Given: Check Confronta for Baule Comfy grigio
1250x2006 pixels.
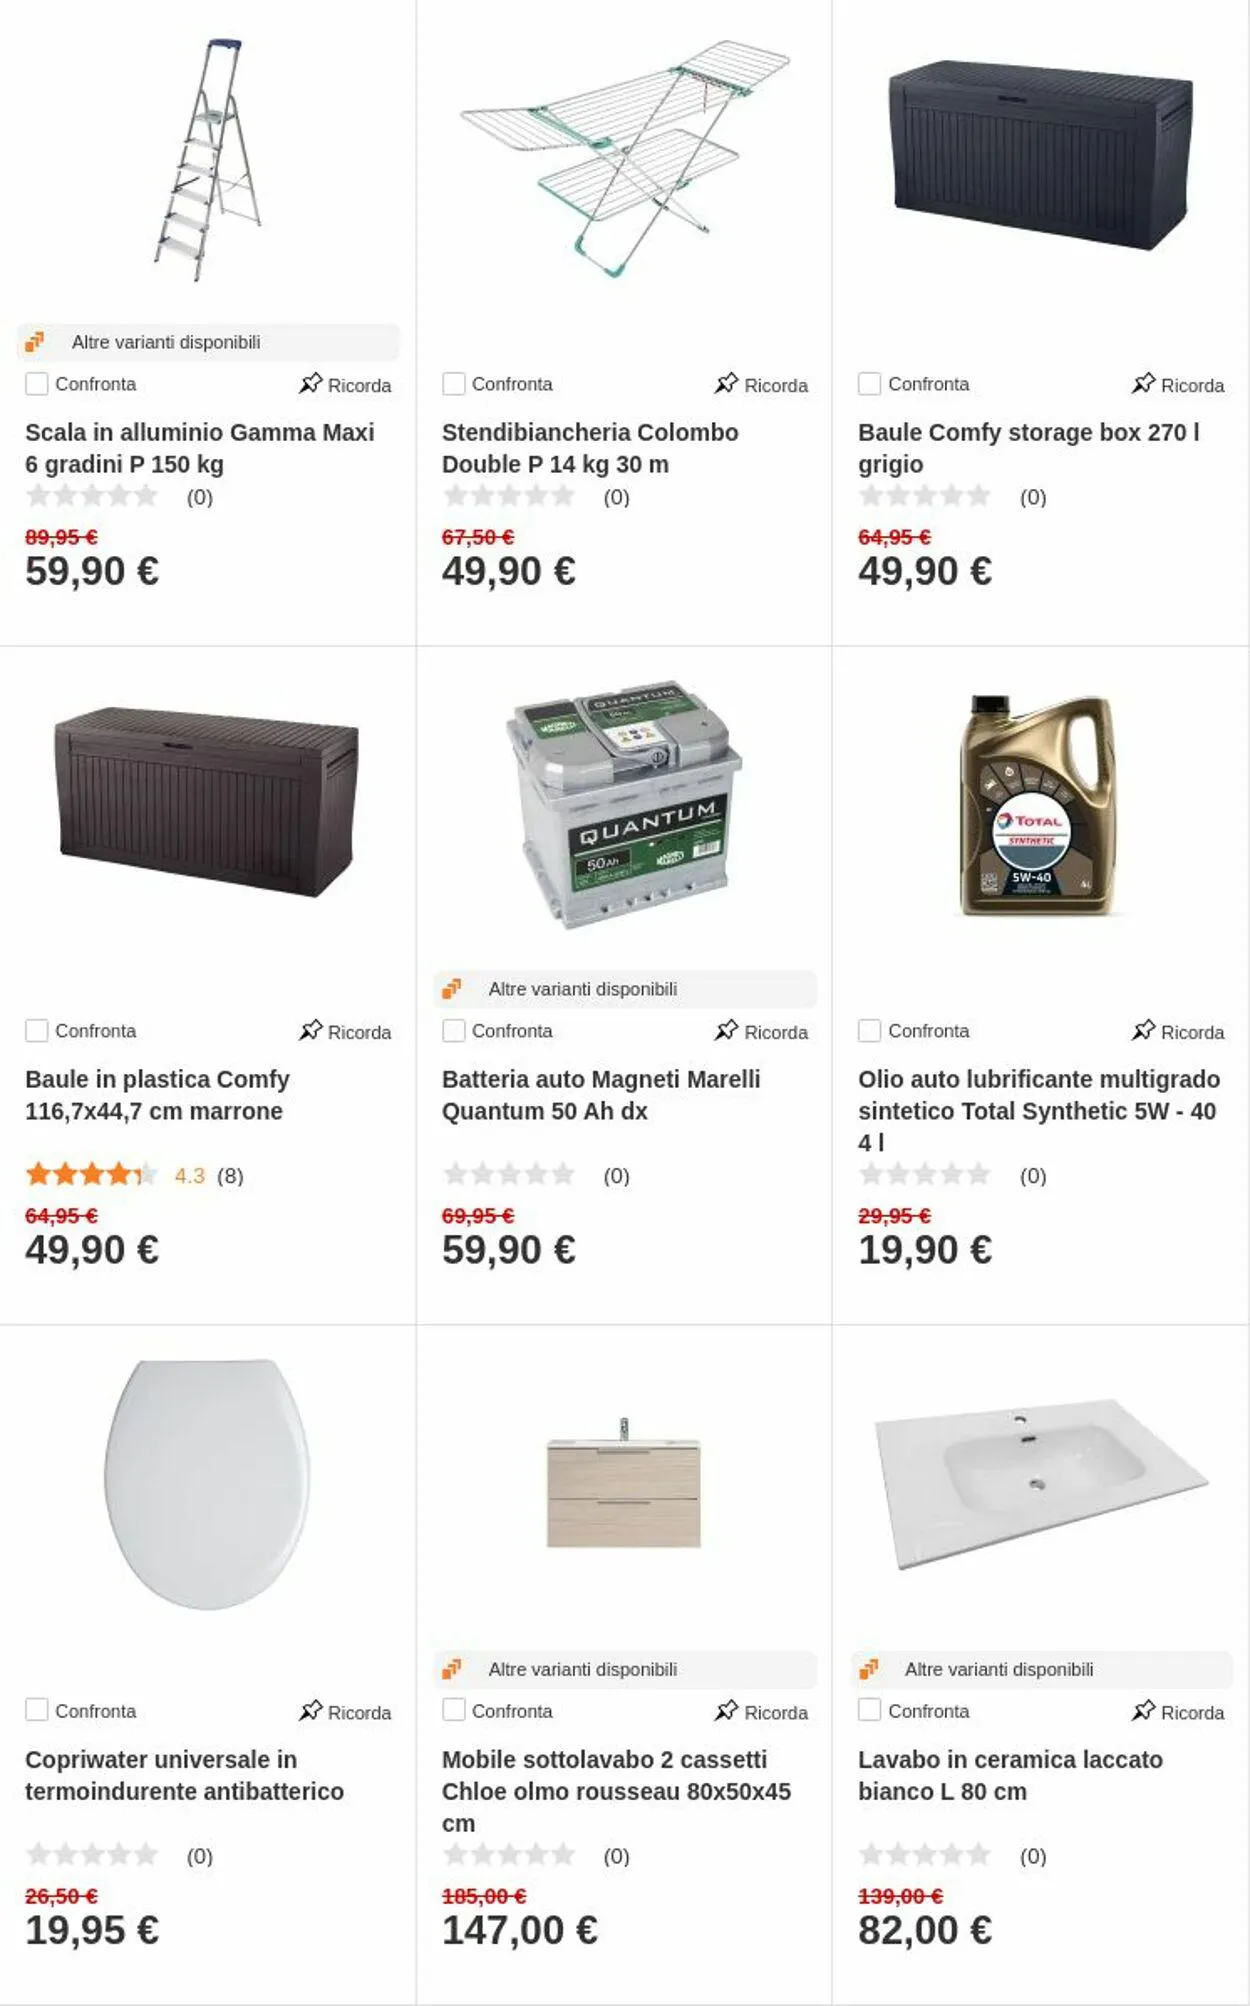Looking at the screenshot, I should pos(870,384).
